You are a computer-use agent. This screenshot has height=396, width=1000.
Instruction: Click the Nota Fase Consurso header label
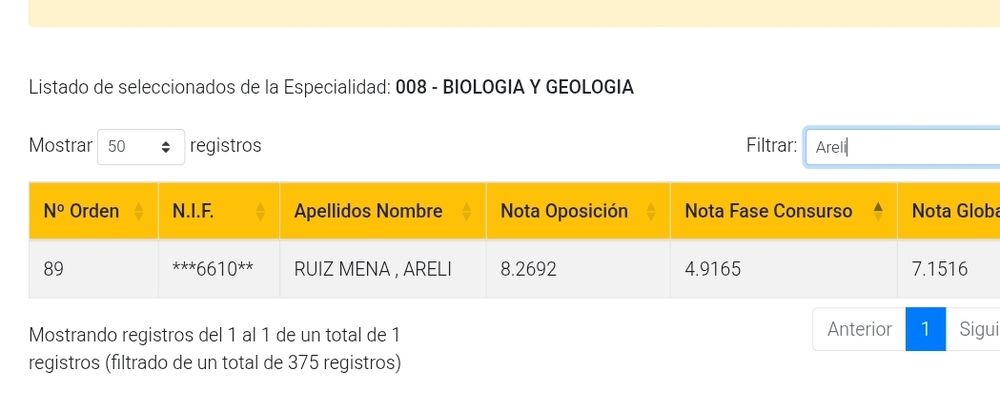point(768,211)
